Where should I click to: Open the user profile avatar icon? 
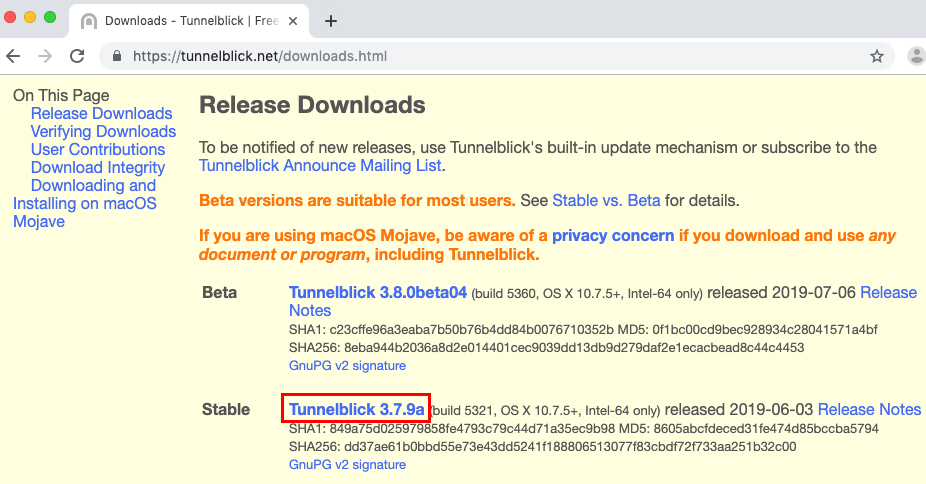point(915,57)
